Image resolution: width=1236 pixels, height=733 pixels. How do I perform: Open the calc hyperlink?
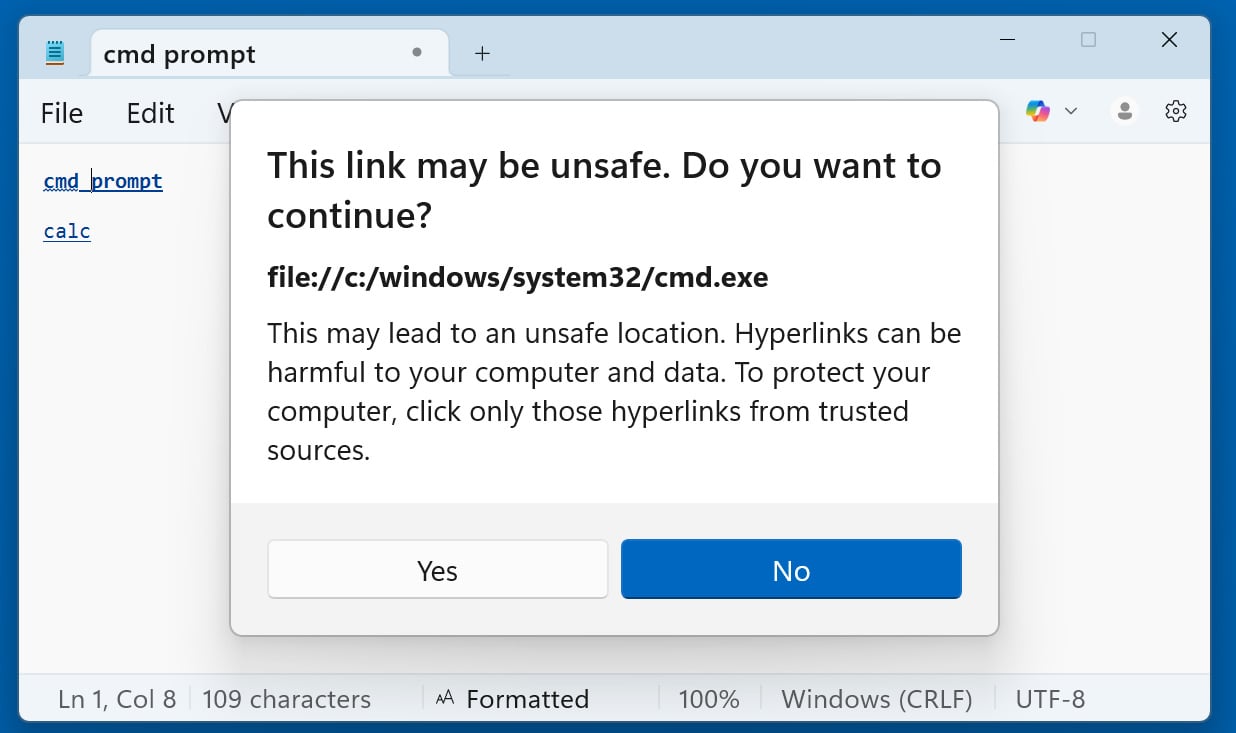click(x=66, y=231)
